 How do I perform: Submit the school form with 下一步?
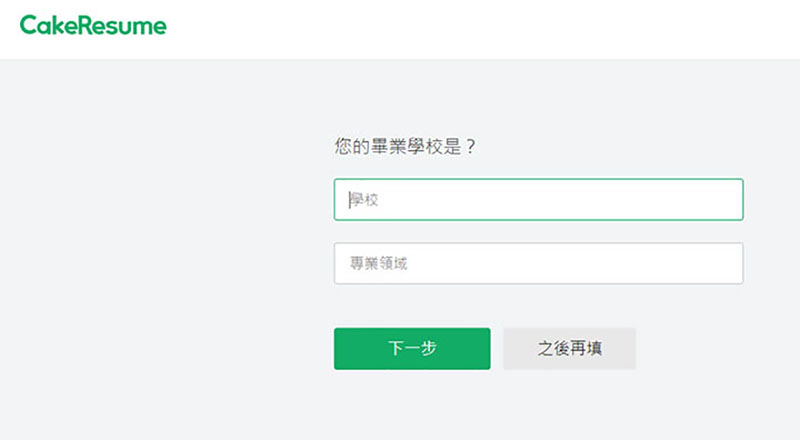(412, 349)
